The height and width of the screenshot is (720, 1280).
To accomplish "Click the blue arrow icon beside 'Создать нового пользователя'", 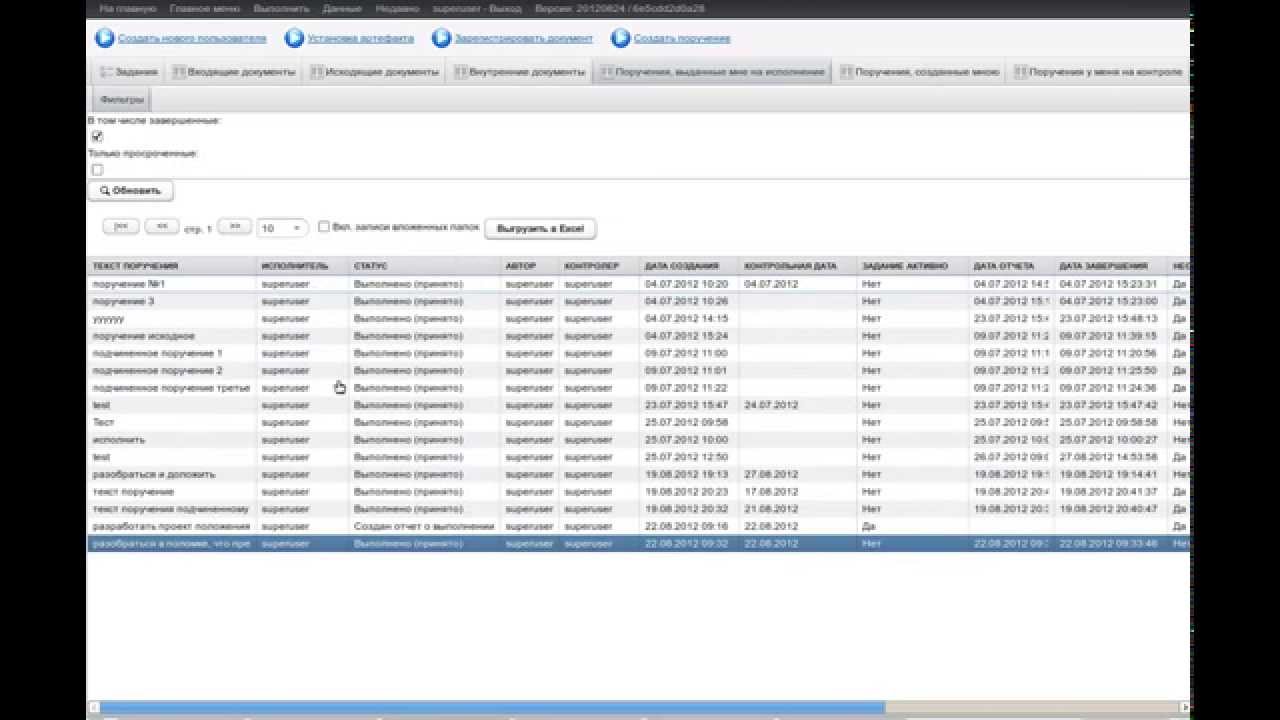I will (x=104, y=38).
